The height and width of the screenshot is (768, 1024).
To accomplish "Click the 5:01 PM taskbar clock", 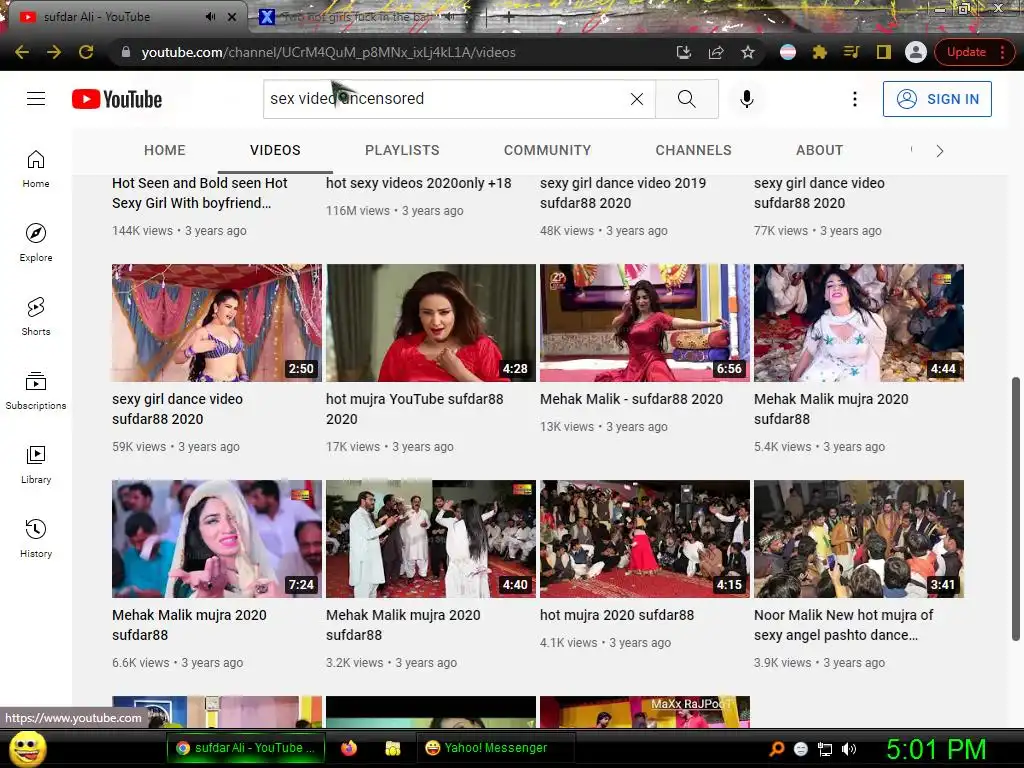I will (936, 749).
